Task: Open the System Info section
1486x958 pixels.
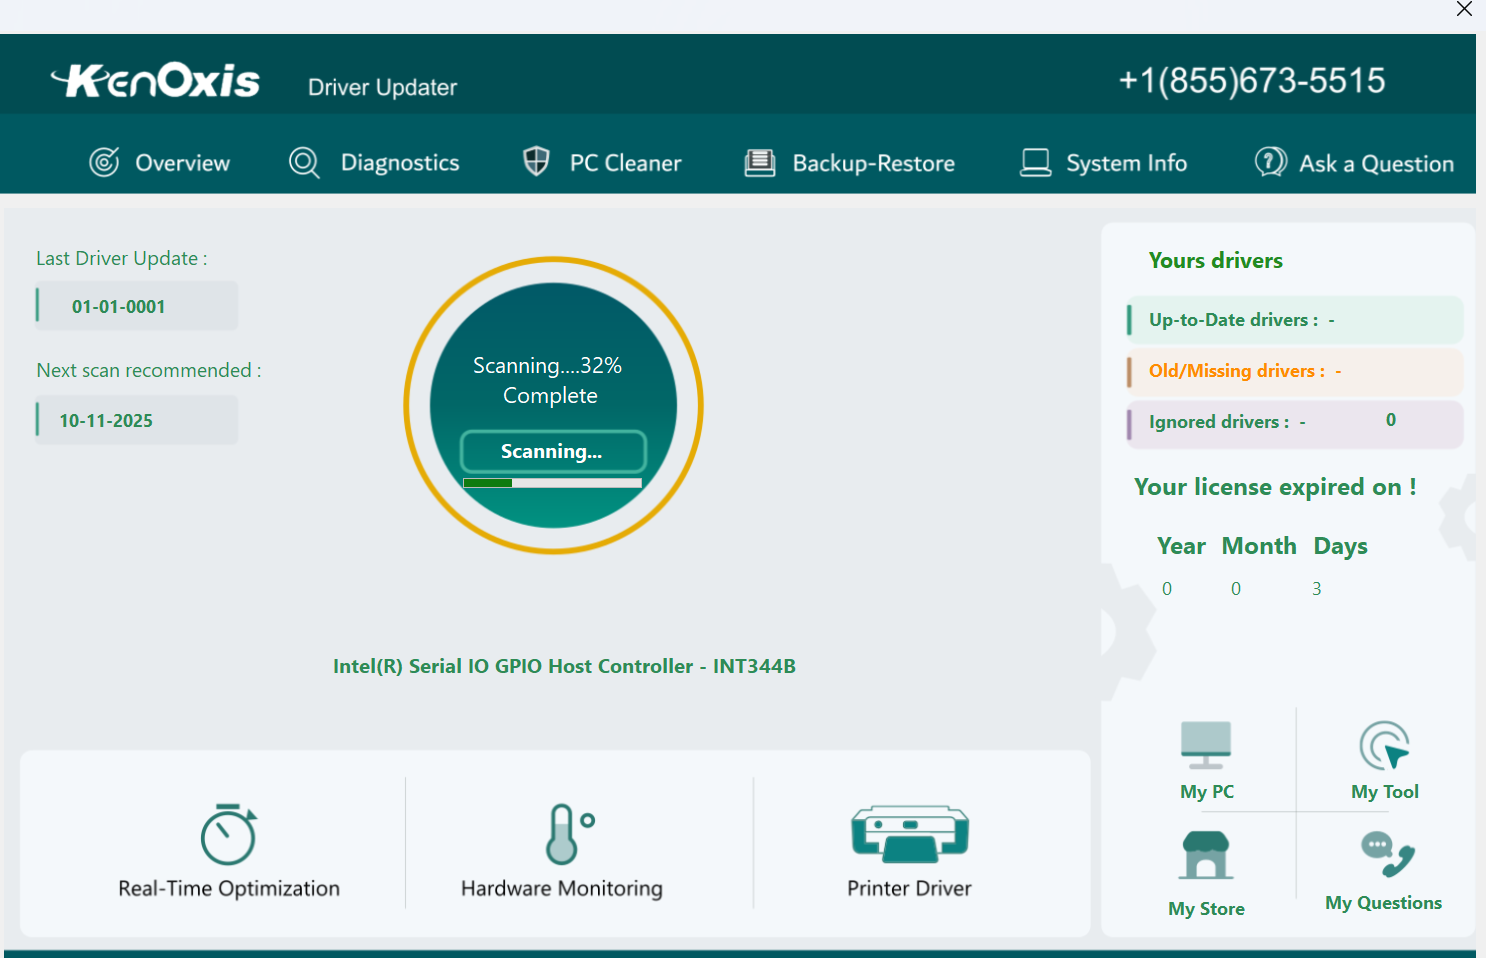Action: click(x=1103, y=162)
